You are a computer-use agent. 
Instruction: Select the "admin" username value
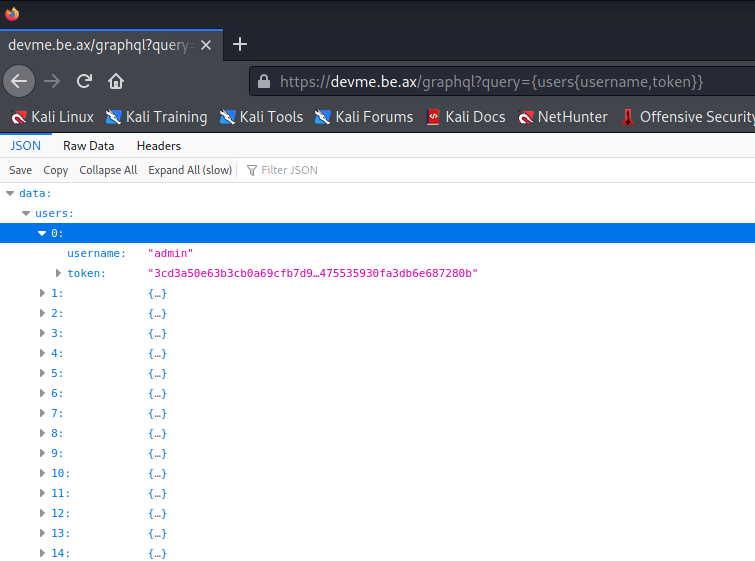[x=170, y=253]
